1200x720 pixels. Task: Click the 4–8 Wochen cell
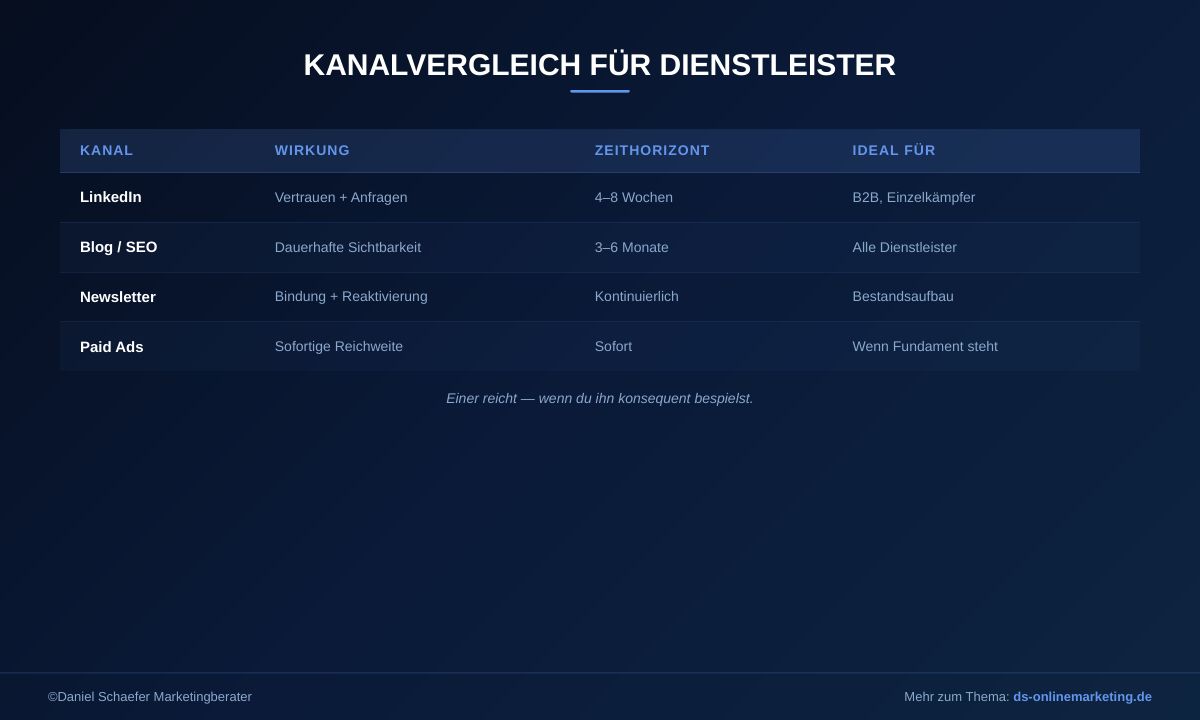pyautogui.click(x=634, y=197)
